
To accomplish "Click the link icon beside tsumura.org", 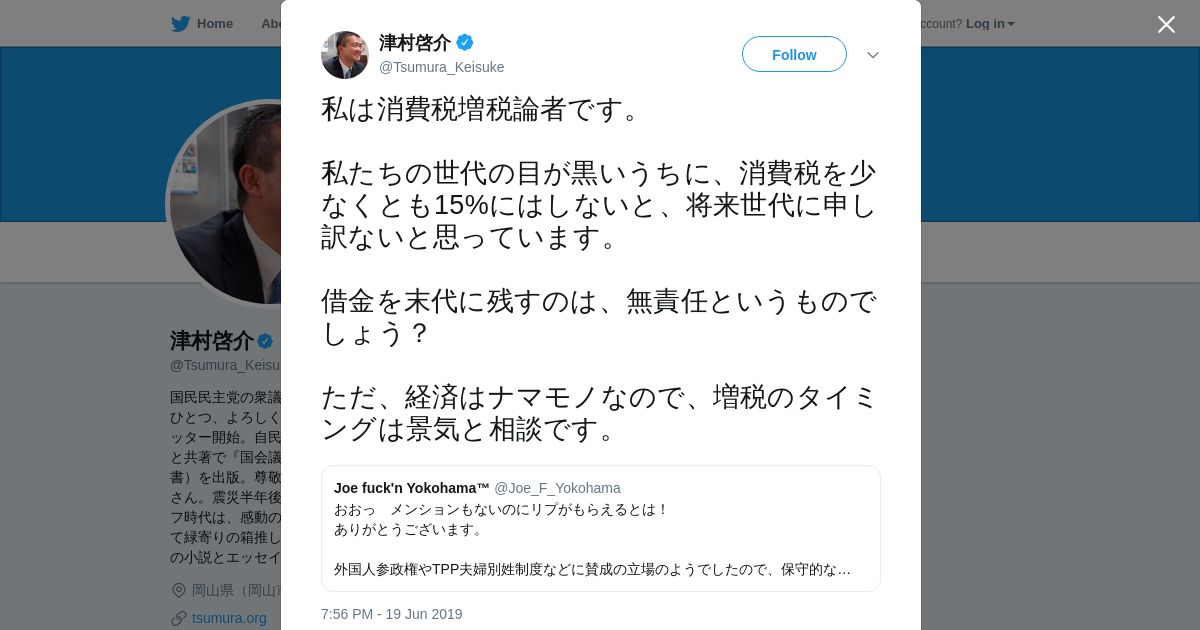I will (x=179, y=618).
